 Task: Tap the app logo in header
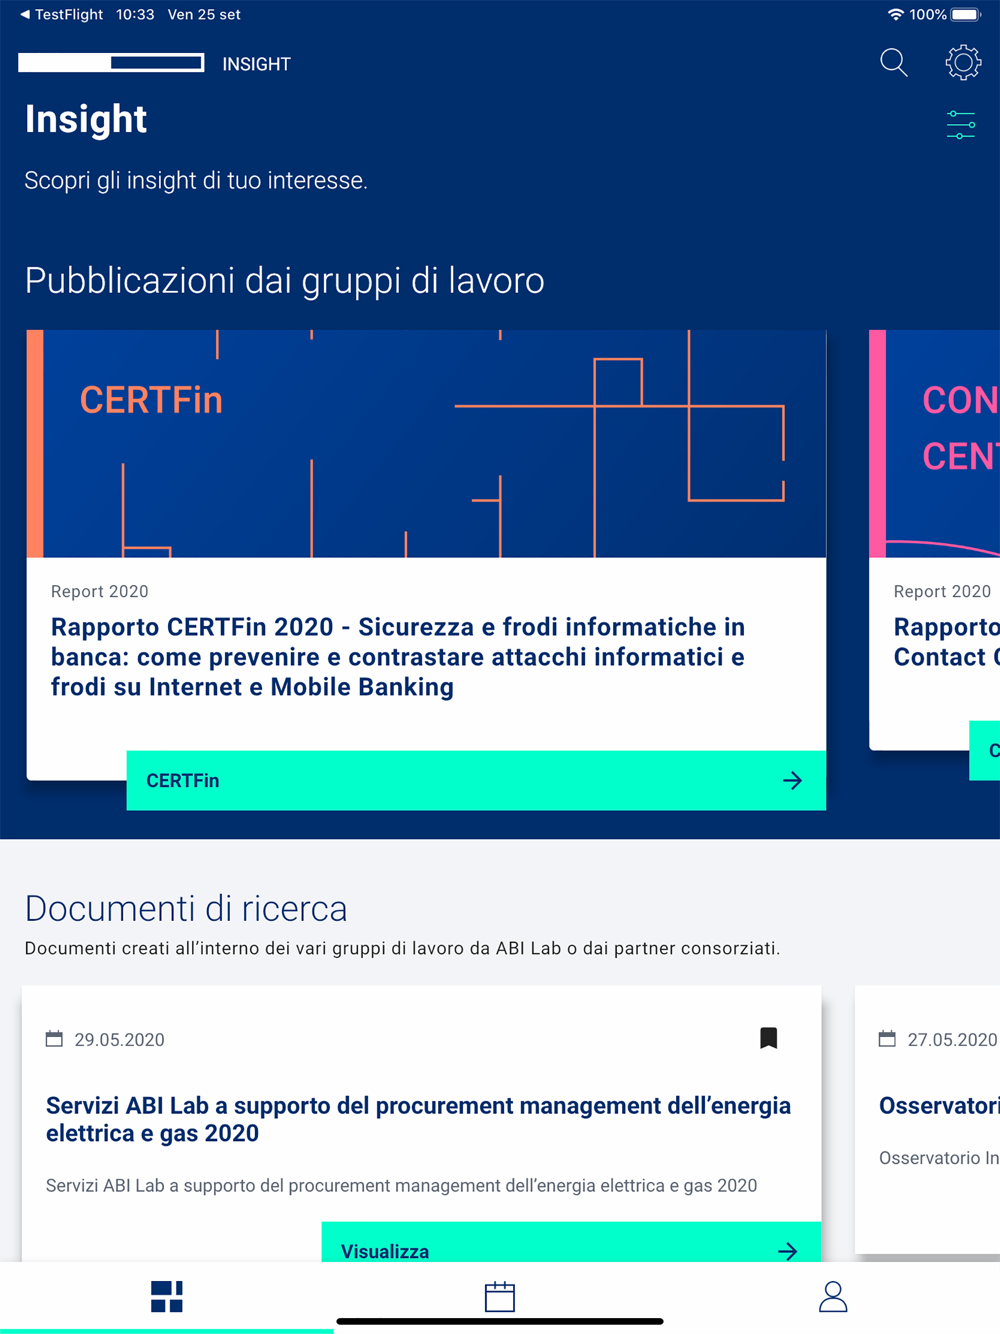coord(111,63)
